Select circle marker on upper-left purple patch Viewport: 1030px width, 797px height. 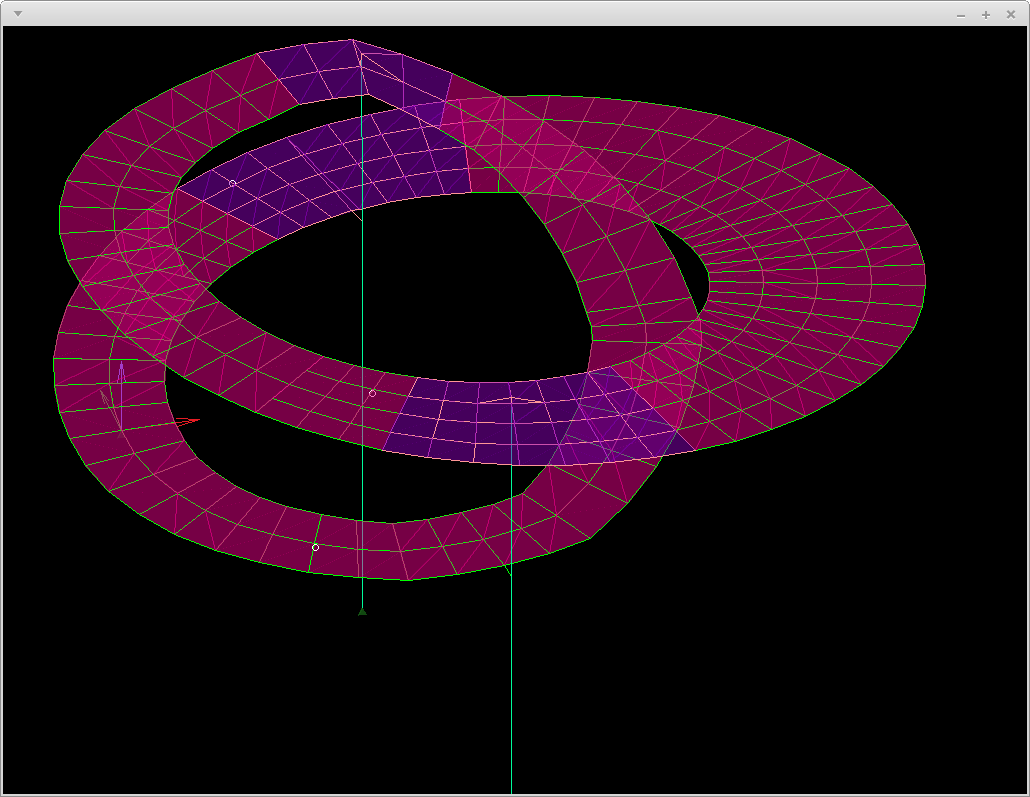(233, 183)
